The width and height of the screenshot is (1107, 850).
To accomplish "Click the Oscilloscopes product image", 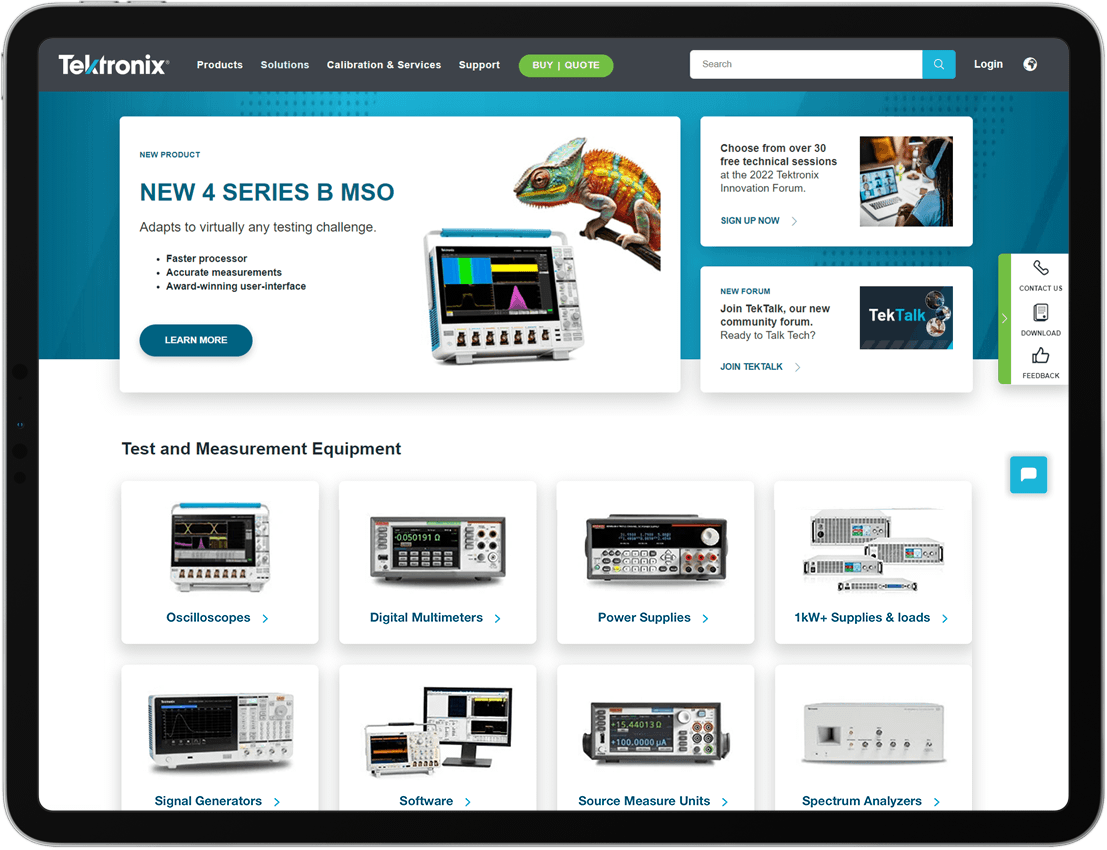I will pyautogui.click(x=220, y=546).
